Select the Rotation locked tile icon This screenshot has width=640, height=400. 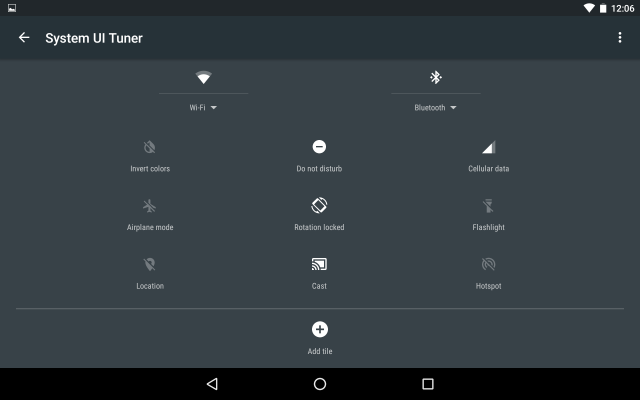pyautogui.click(x=319, y=205)
